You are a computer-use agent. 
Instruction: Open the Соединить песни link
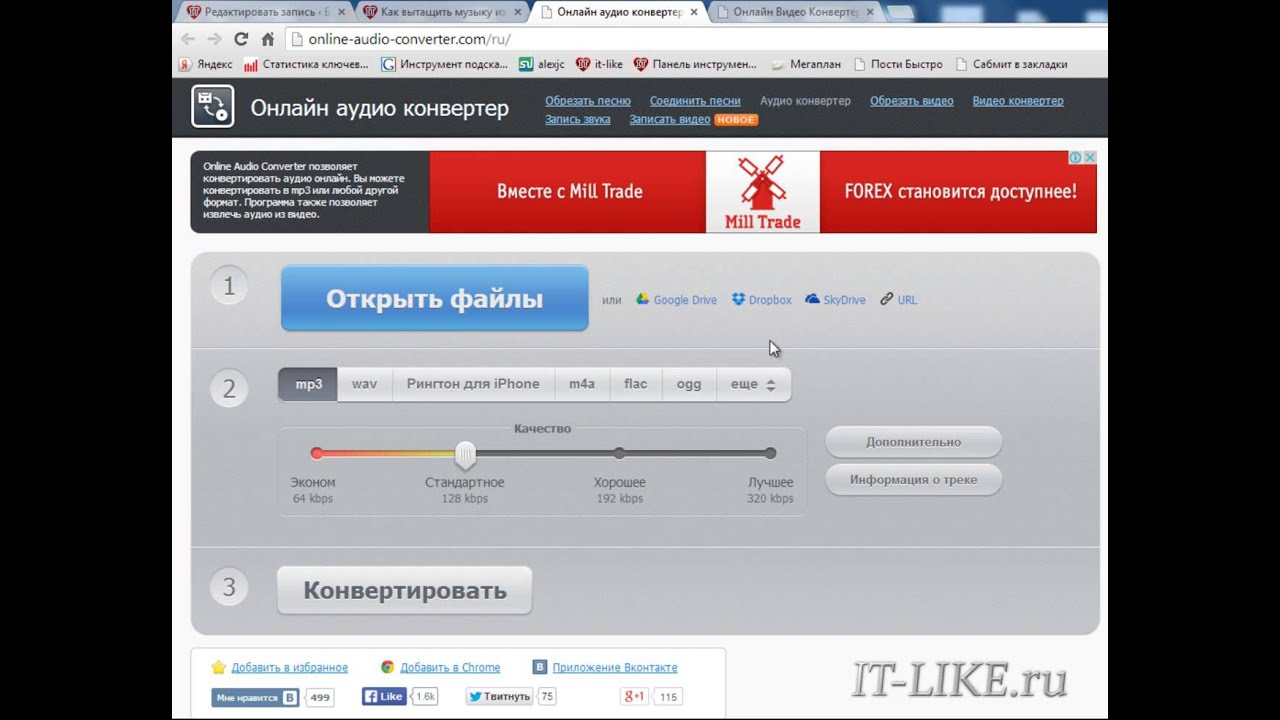[695, 101]
